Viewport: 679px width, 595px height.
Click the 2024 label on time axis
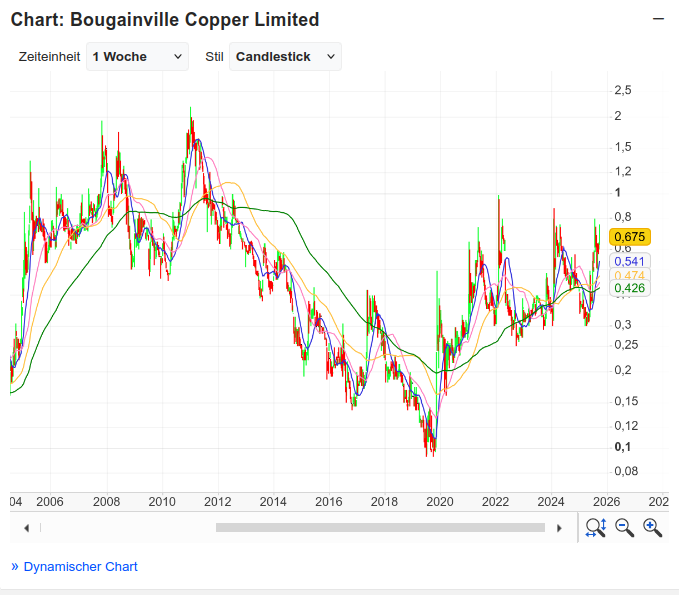click(551, 502)
